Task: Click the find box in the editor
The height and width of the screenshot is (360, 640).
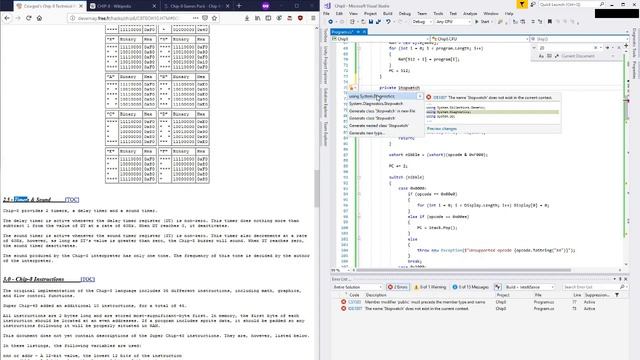Action: click(x=566, y=48)
